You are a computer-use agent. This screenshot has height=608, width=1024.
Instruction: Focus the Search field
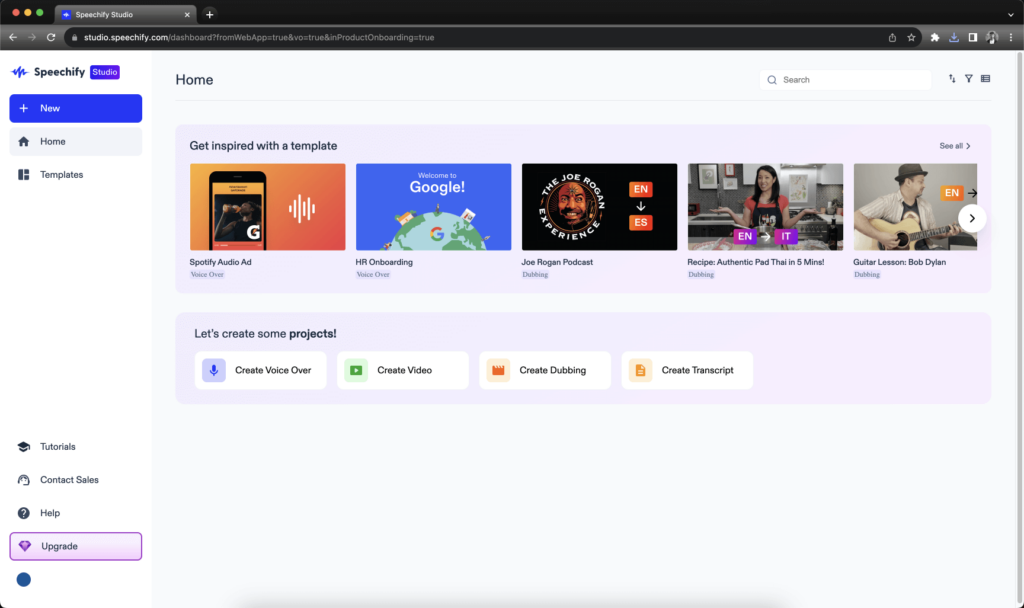click(845, 80)
